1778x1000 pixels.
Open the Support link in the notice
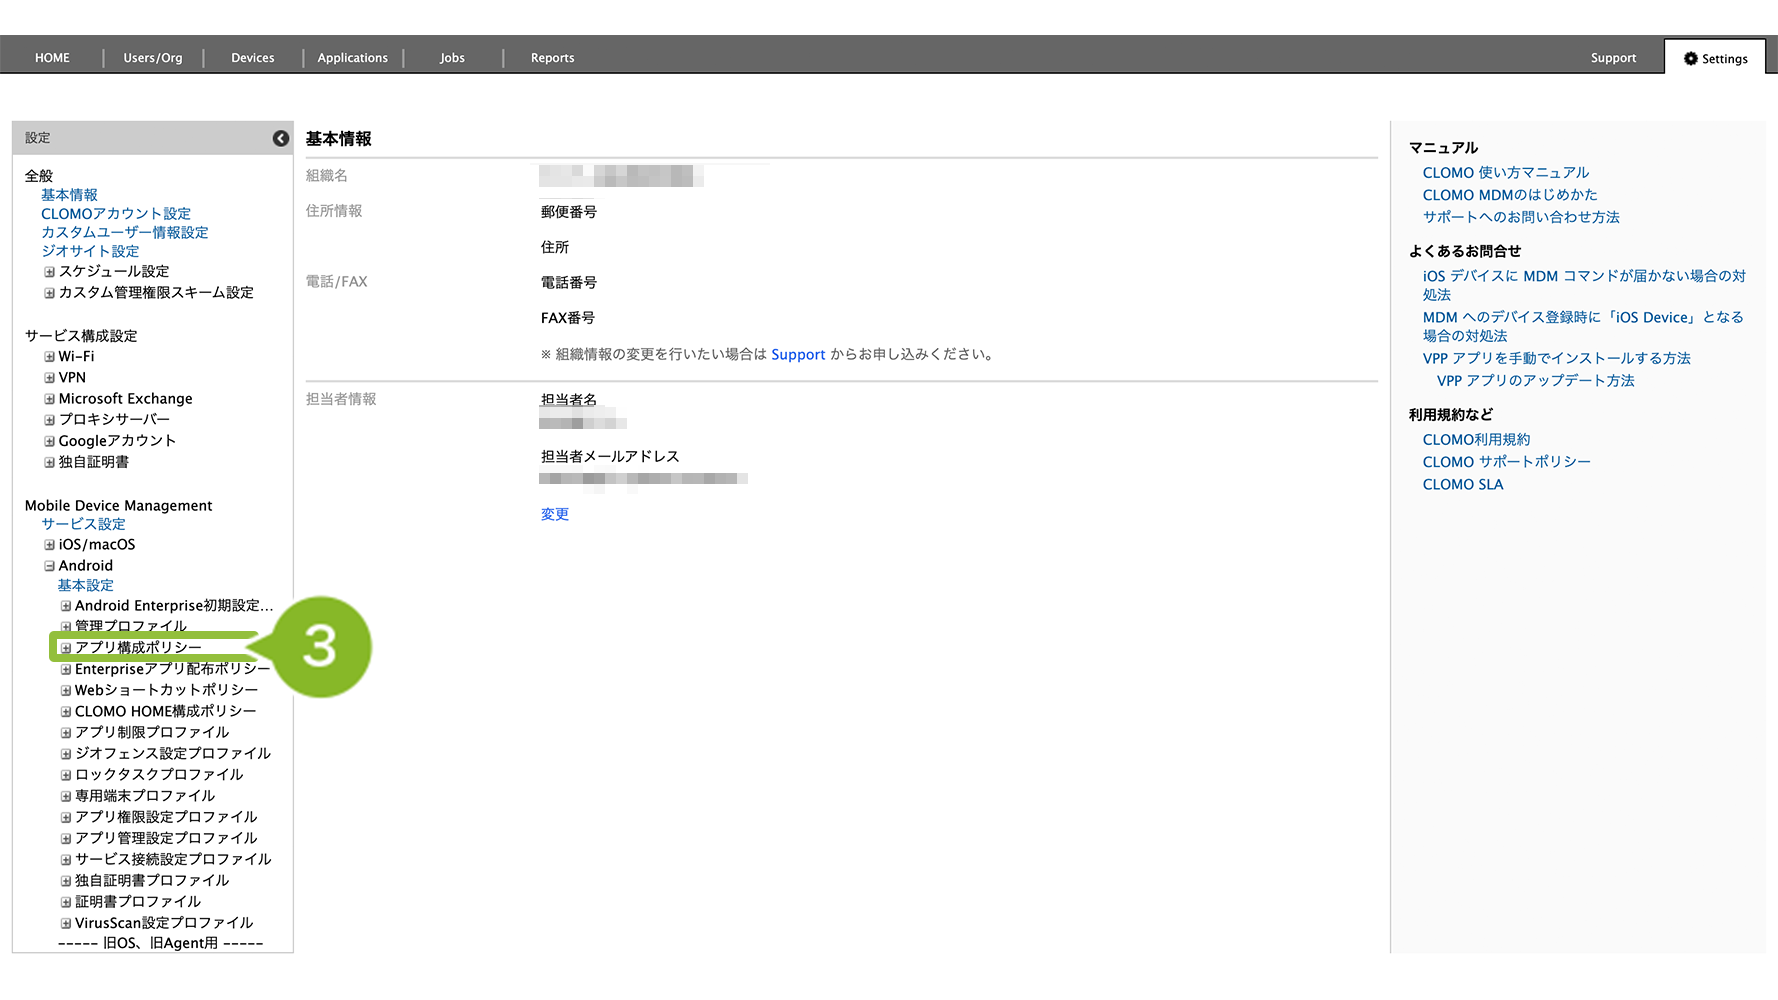[x=797, y=355]
